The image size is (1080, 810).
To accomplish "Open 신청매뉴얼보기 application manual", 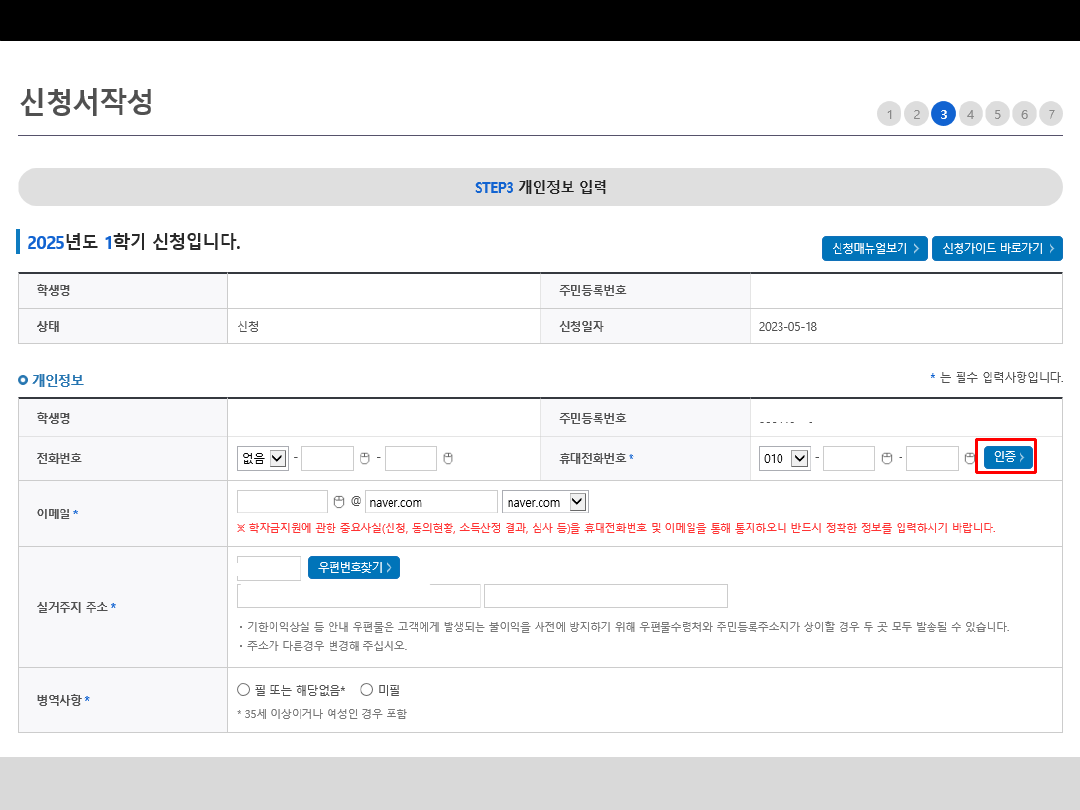I will (874, 248).
